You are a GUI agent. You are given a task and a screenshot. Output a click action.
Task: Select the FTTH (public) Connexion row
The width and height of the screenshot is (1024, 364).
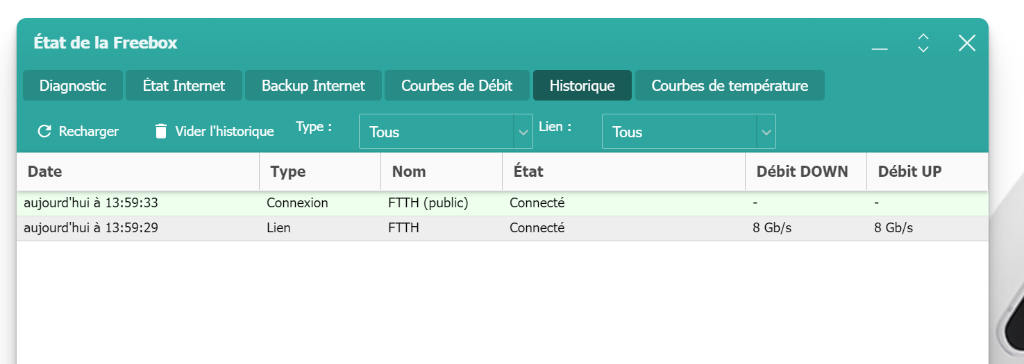pyautogui.click(x=502, y=203)
